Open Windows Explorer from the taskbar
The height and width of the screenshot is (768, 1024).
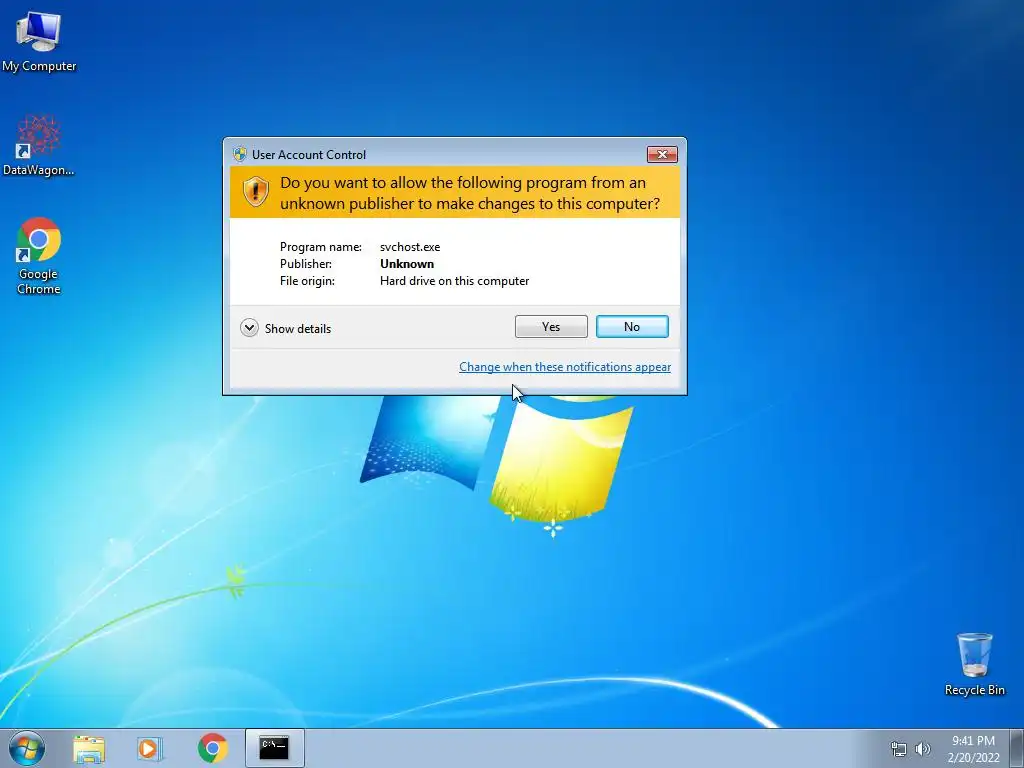89,748
